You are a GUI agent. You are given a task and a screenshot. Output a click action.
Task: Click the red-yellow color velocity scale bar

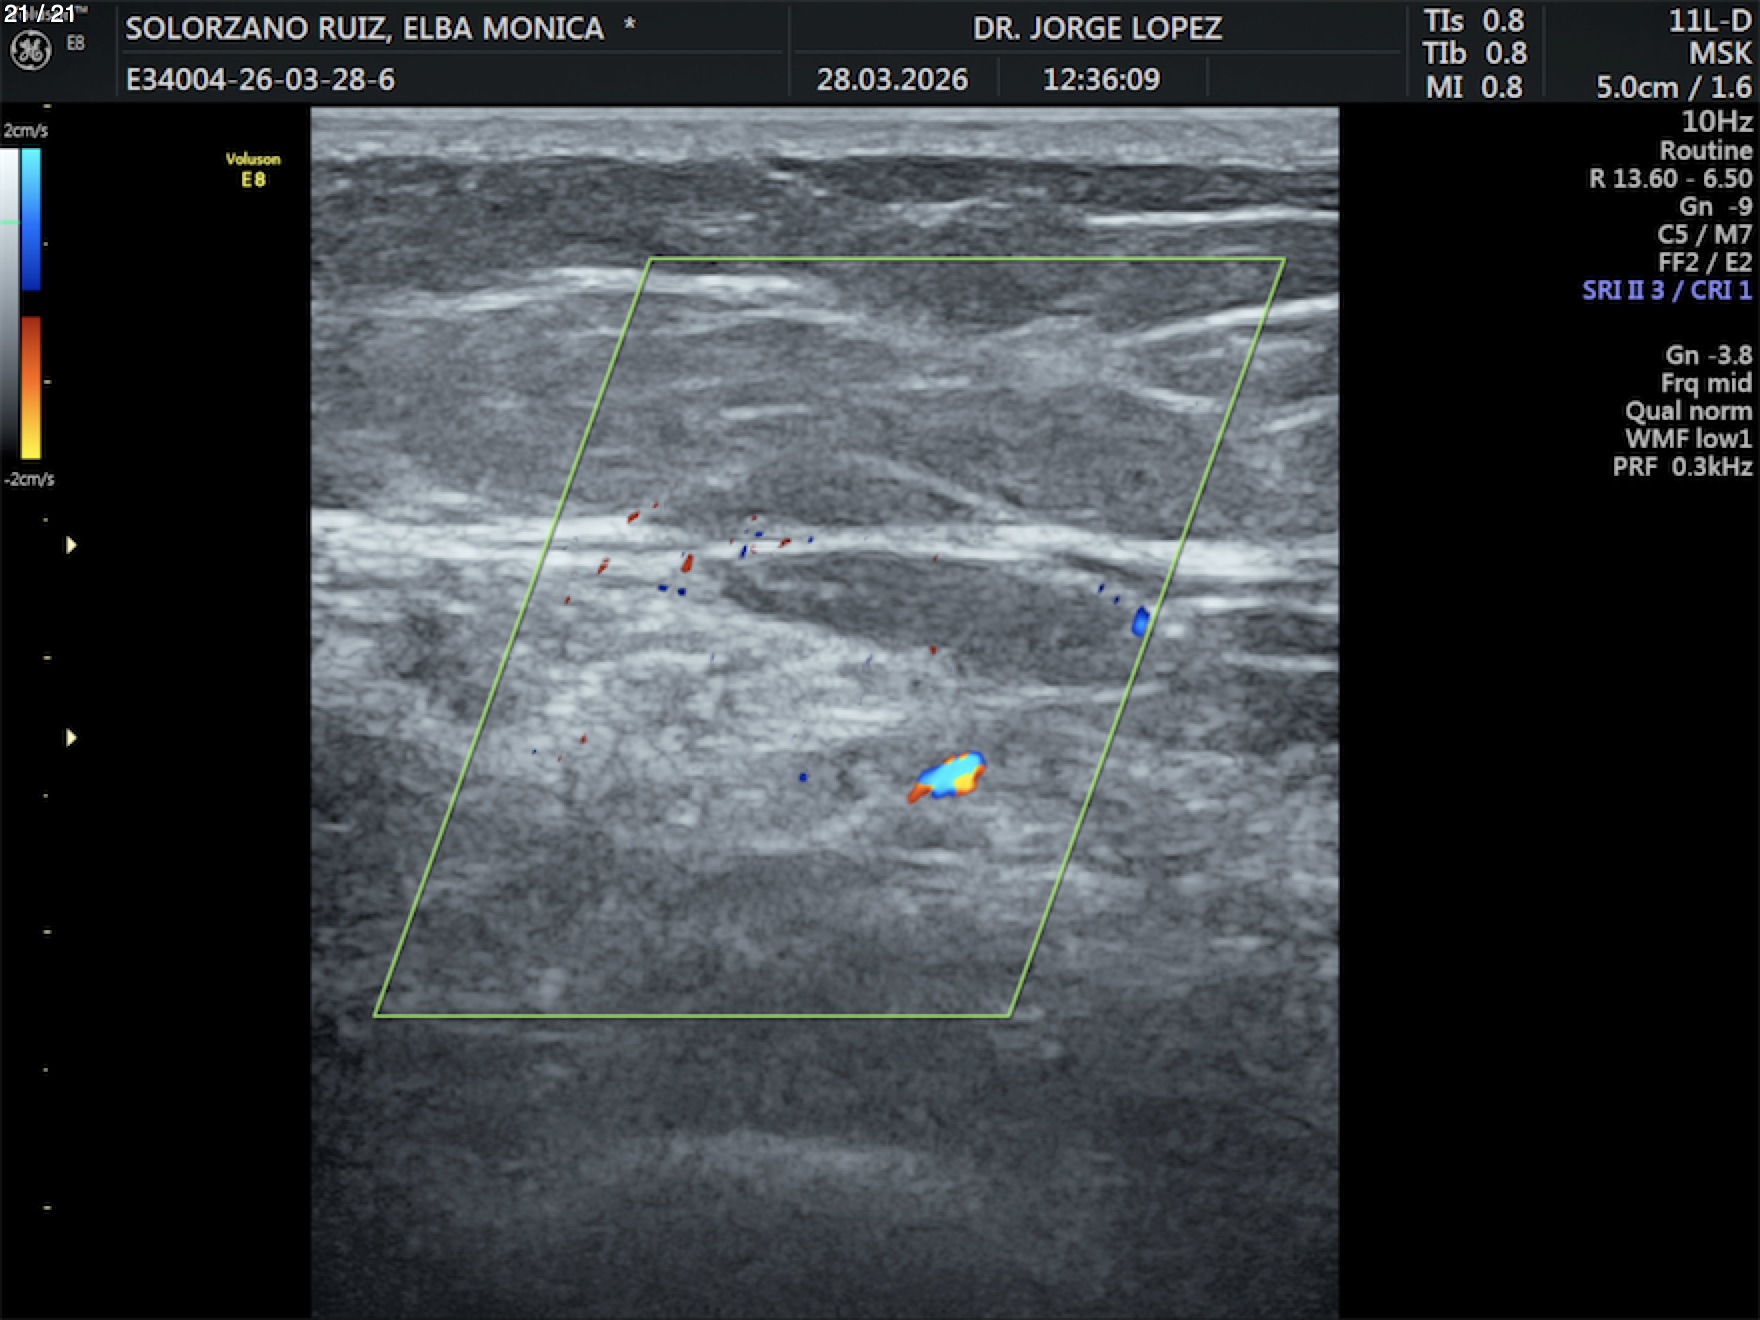(31, 387)
